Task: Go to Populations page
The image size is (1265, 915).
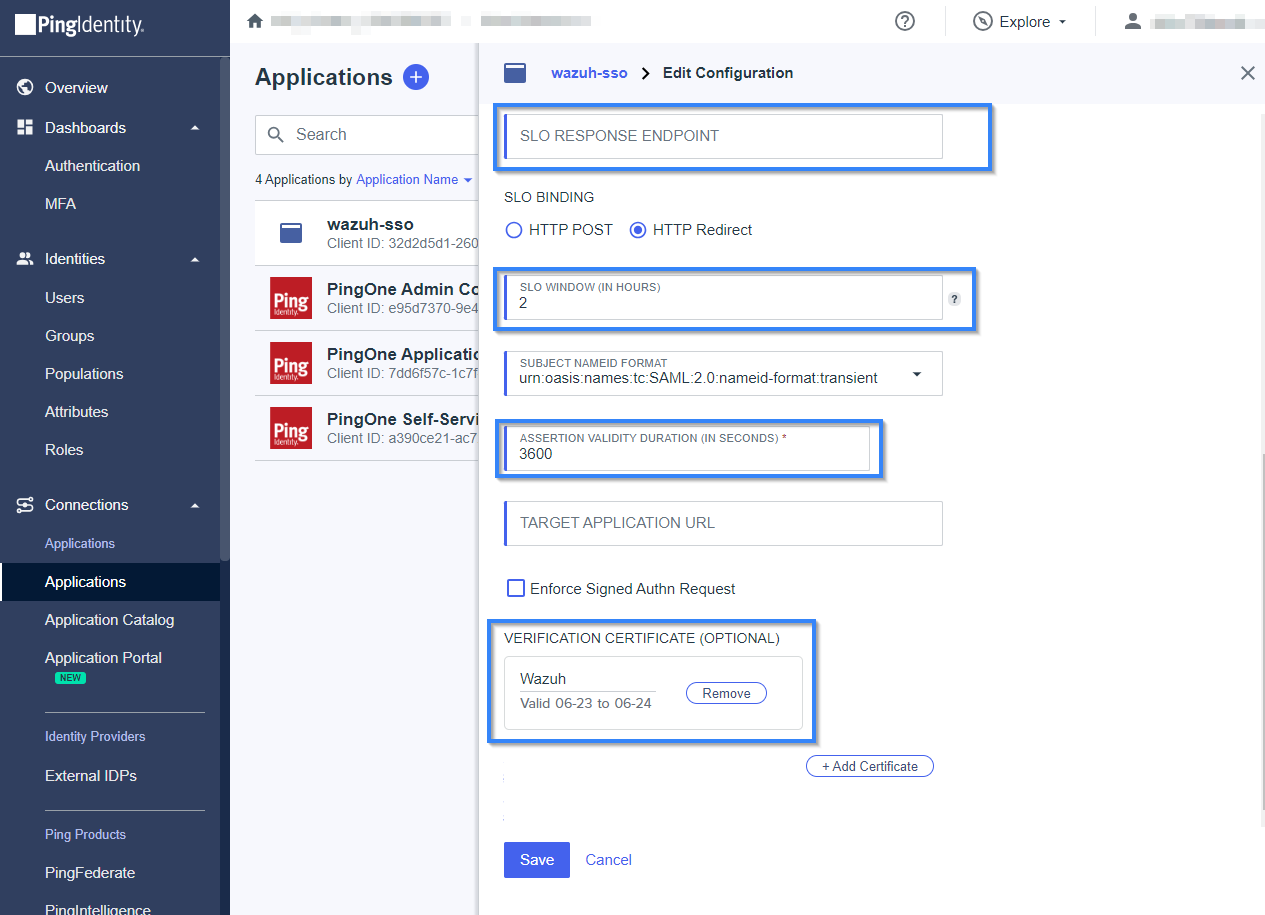Action: 84,374
